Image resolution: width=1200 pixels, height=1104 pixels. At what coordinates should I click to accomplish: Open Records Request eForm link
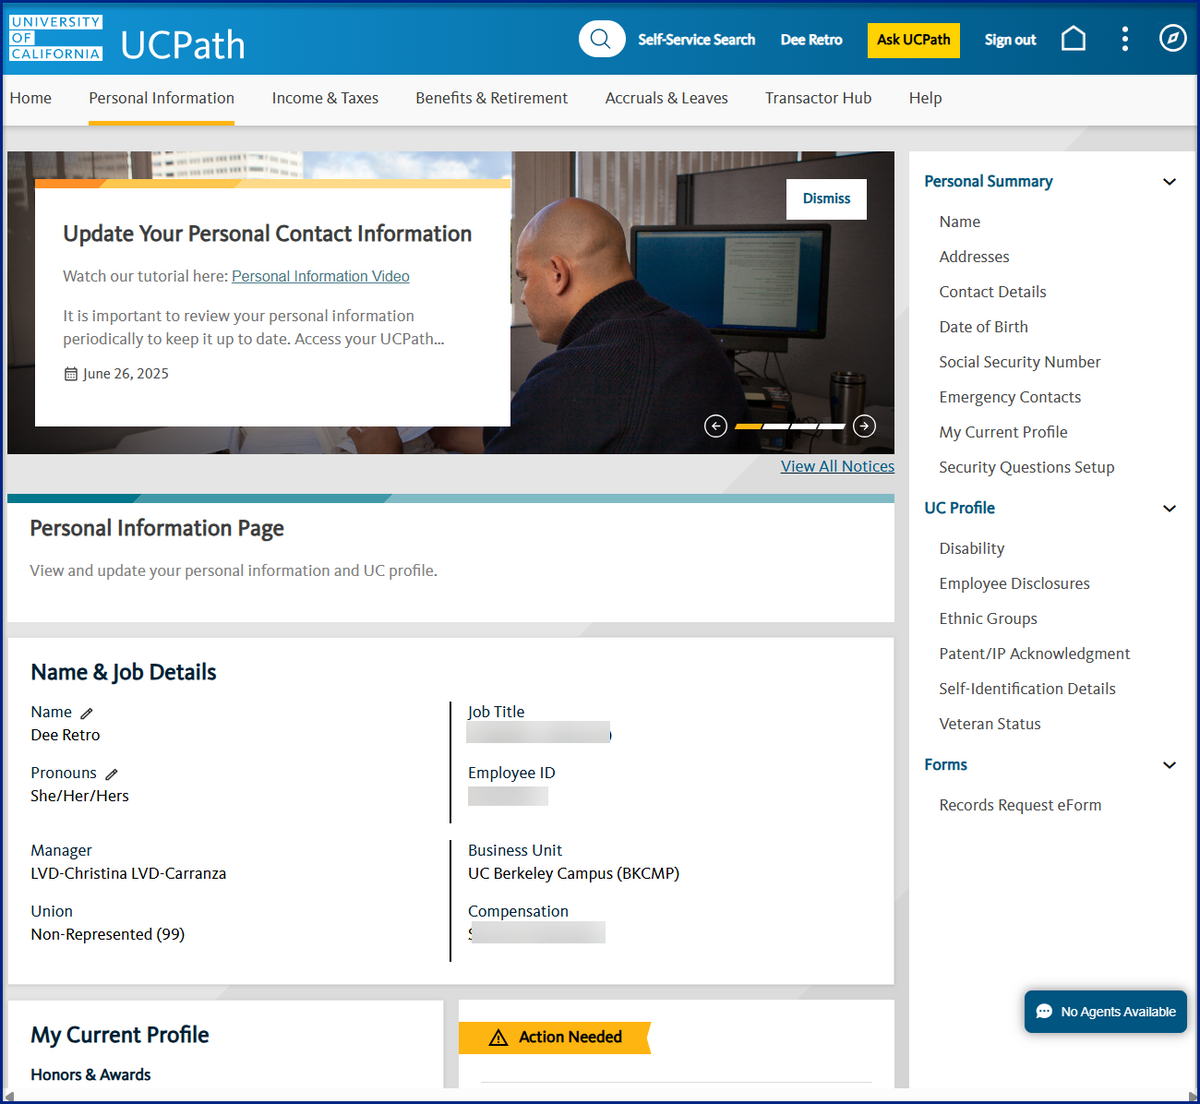[1020, 806]
